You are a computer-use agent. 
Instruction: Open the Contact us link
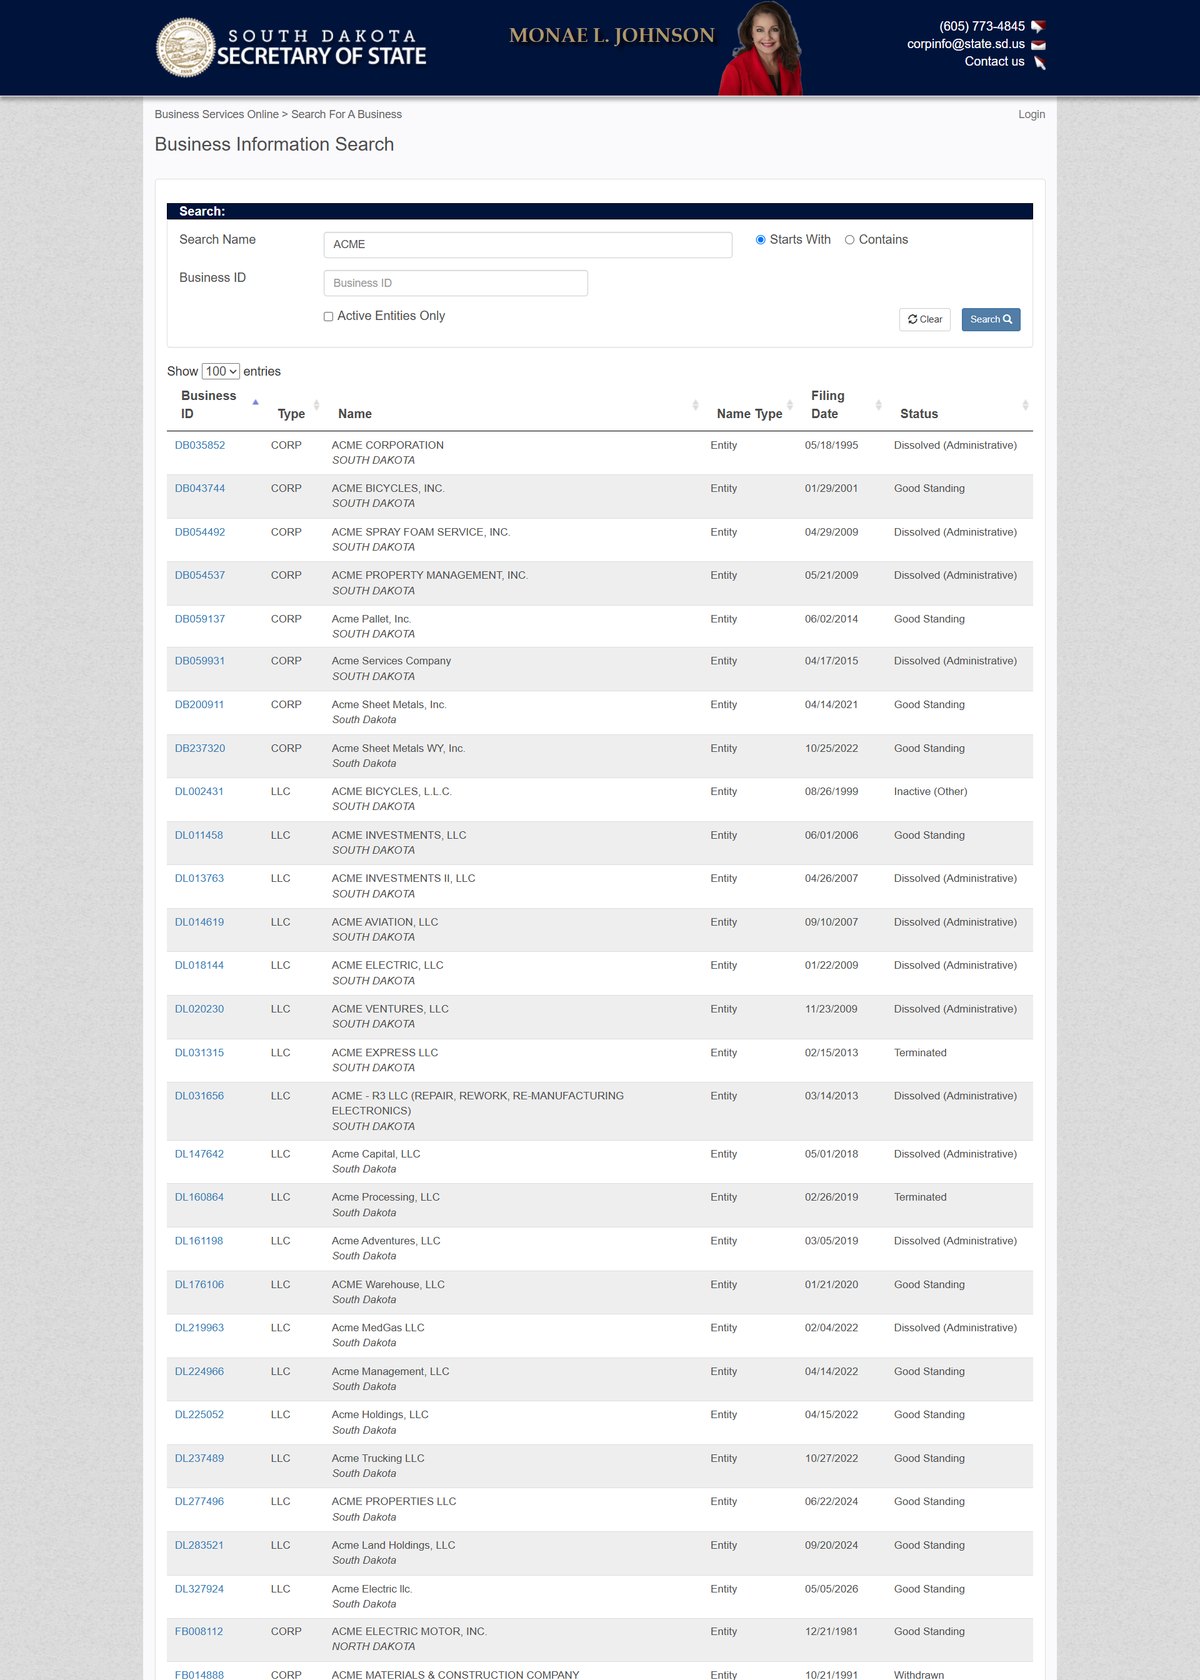point(994,62)
